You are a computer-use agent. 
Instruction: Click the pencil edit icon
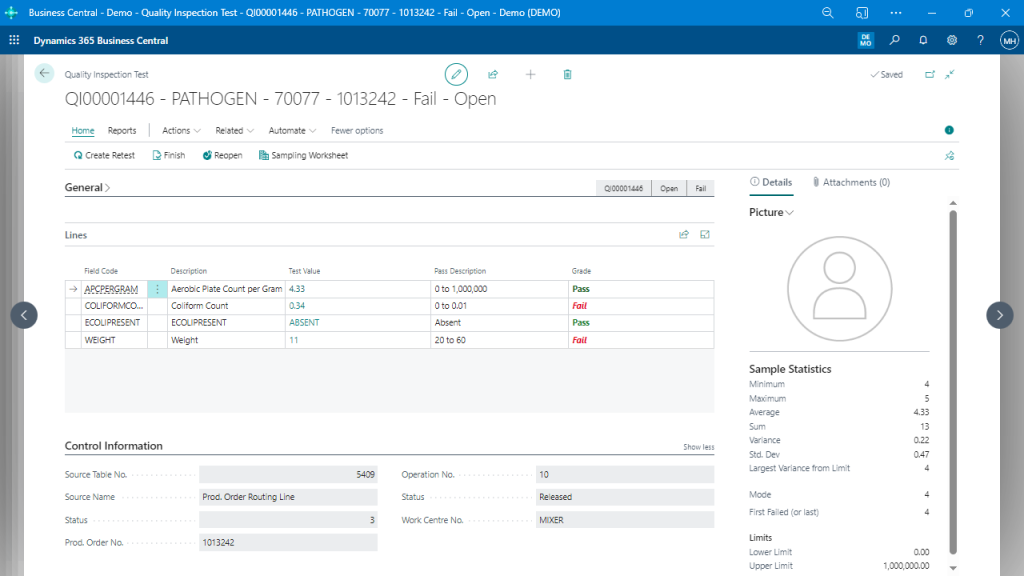[456, 74]
